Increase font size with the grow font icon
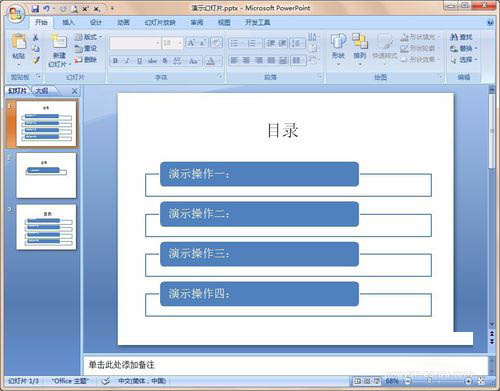Screen dimensions: 500x391 [x=191, y=43]
